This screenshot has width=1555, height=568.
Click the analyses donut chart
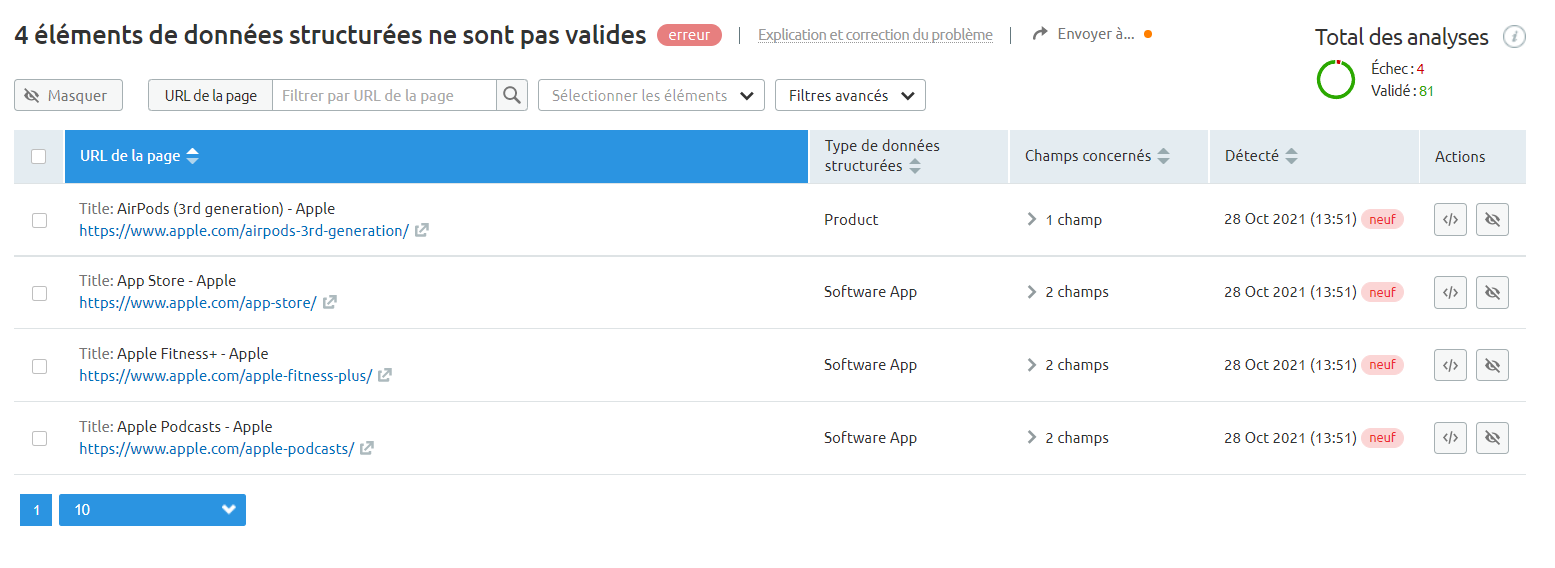click(x=1336, y=79)
